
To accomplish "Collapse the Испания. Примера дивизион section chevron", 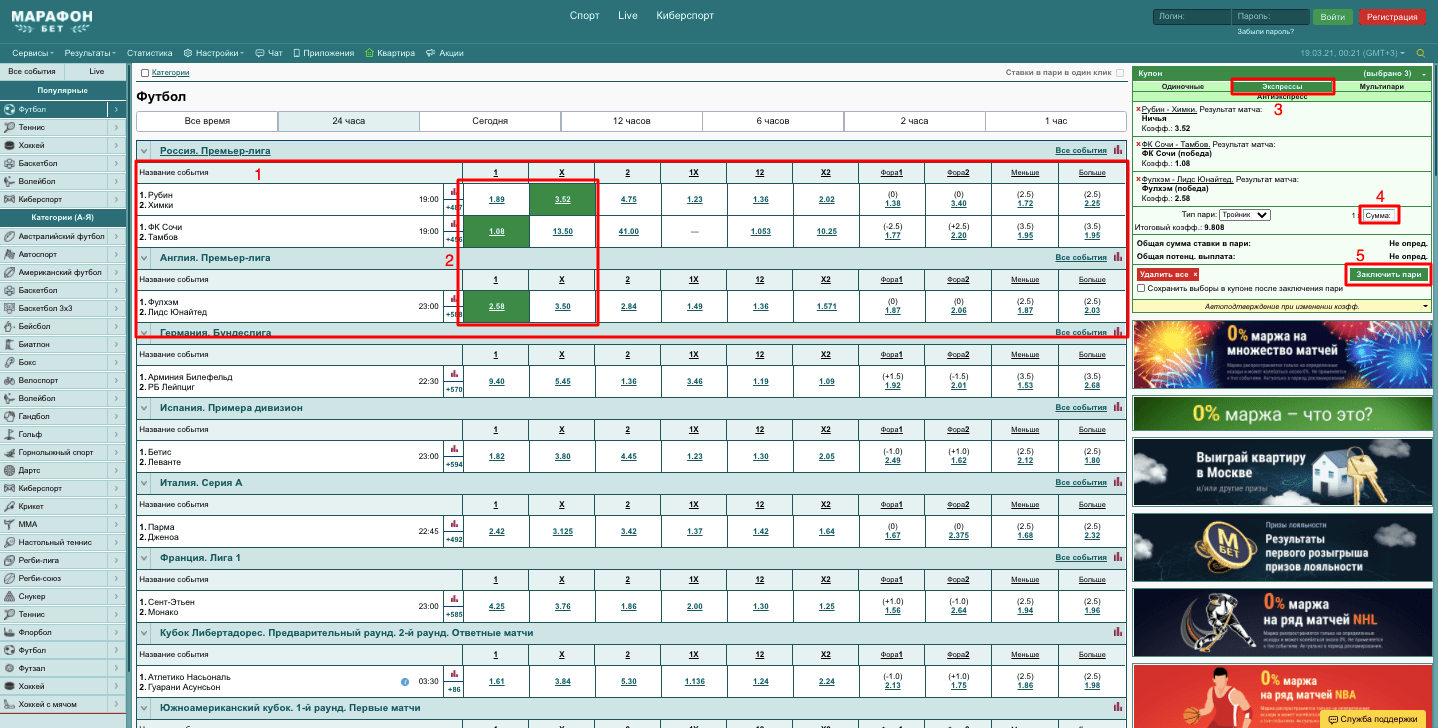I will (x=144, y=408).
